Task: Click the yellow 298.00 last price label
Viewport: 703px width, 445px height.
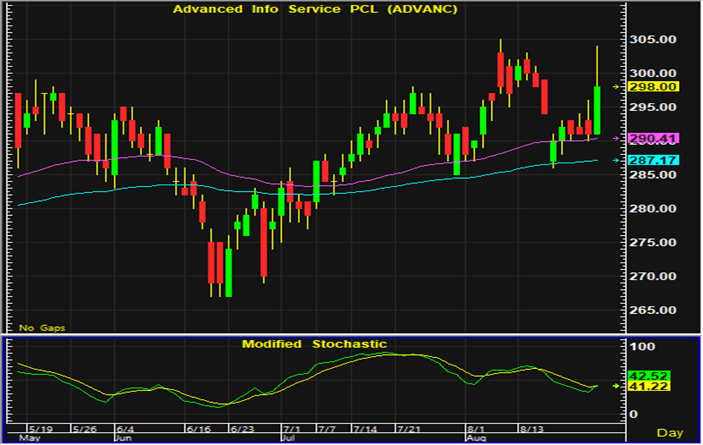Action: click(x=653, y=87)
